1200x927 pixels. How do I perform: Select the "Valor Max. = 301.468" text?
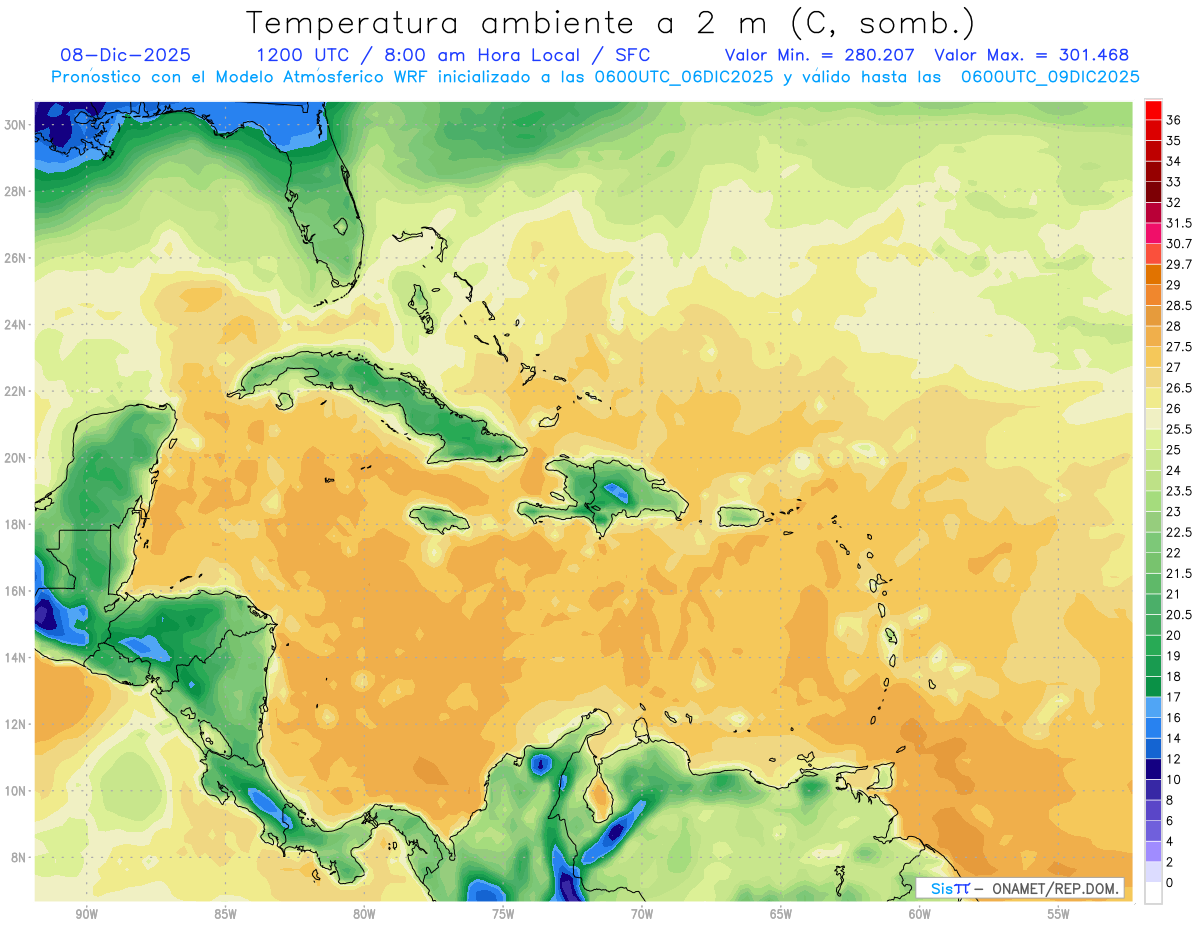pos(1032,55)
